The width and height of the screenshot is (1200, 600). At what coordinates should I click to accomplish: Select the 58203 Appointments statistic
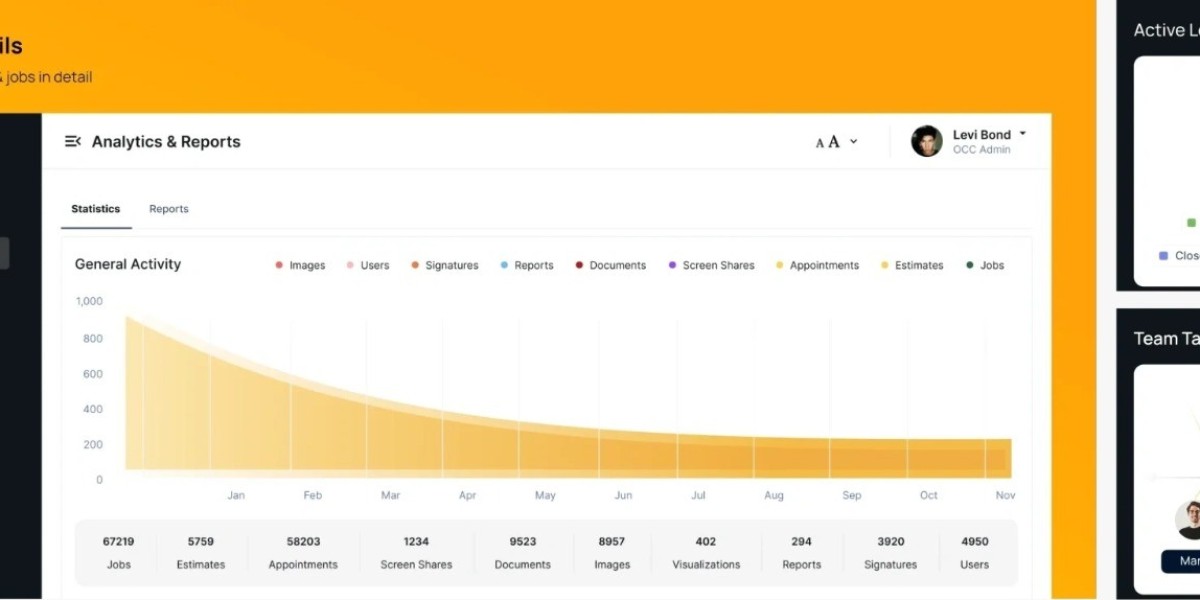(x=303, y=552)
